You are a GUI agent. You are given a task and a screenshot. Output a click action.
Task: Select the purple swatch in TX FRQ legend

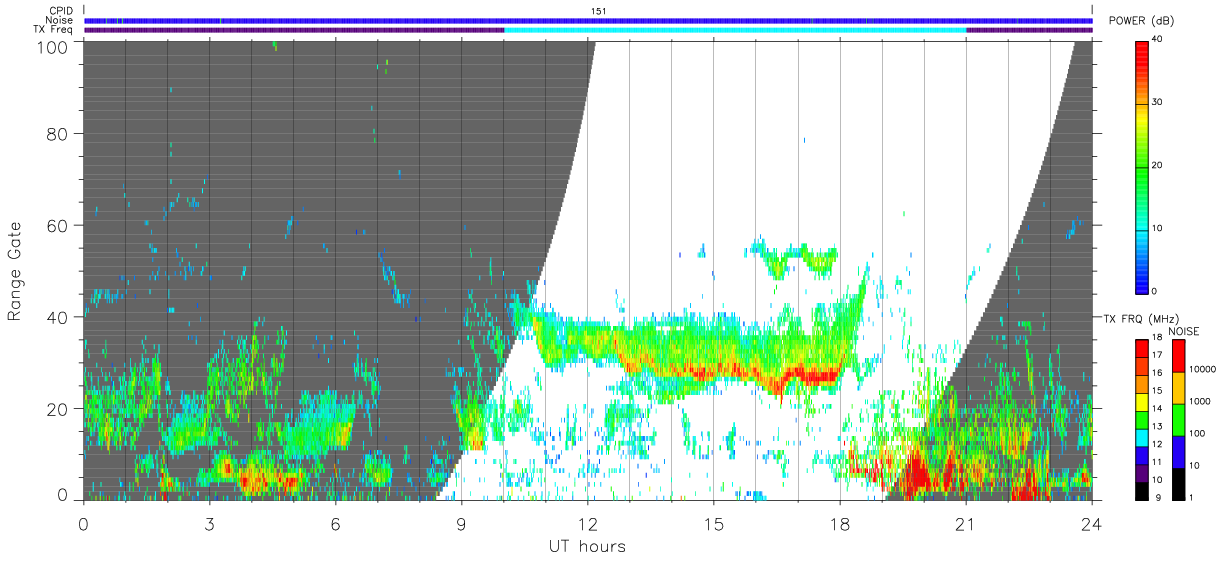1142,473
